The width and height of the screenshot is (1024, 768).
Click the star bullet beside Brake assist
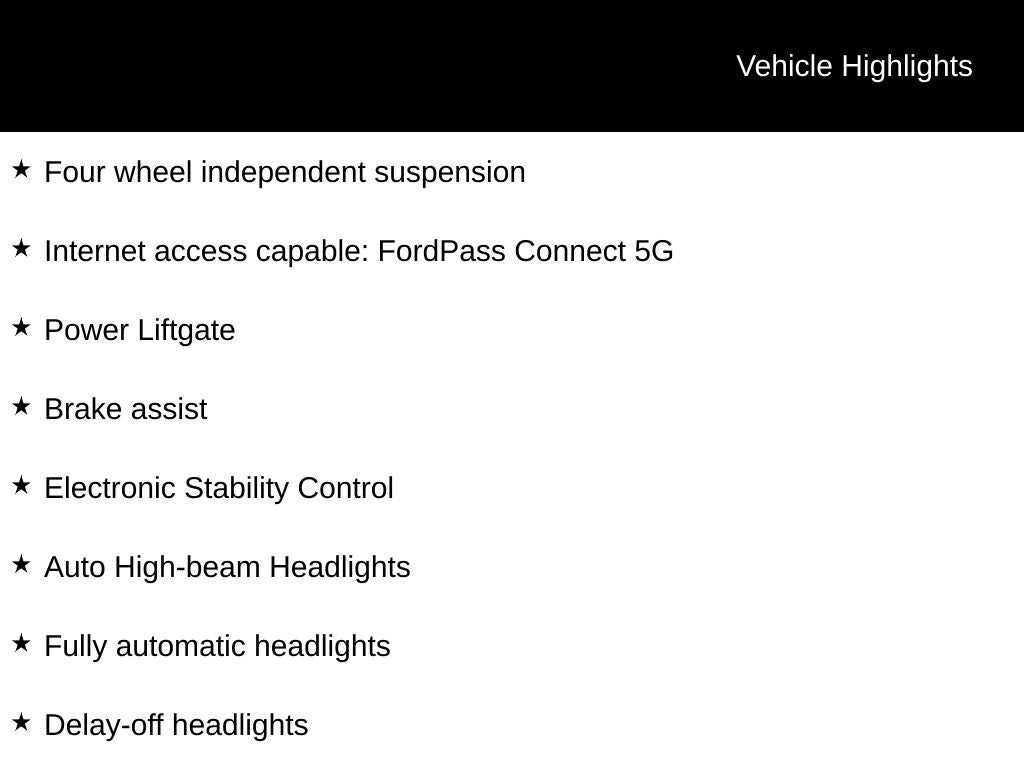point(21,407)
